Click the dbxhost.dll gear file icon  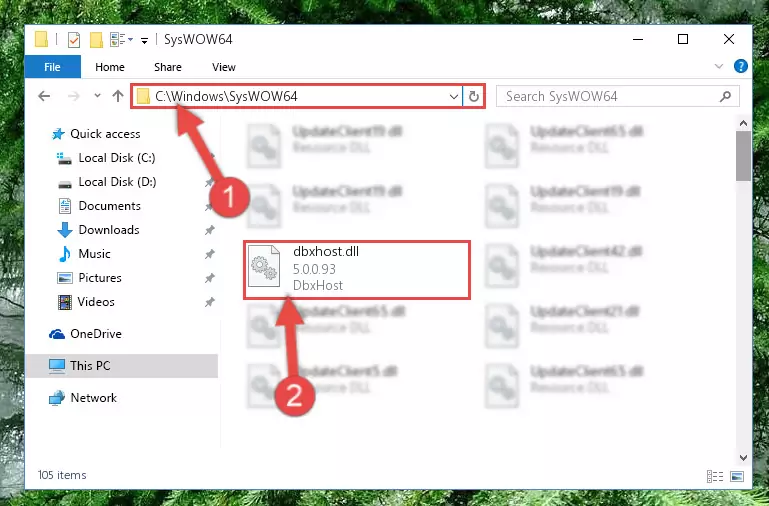coord(264,266)
